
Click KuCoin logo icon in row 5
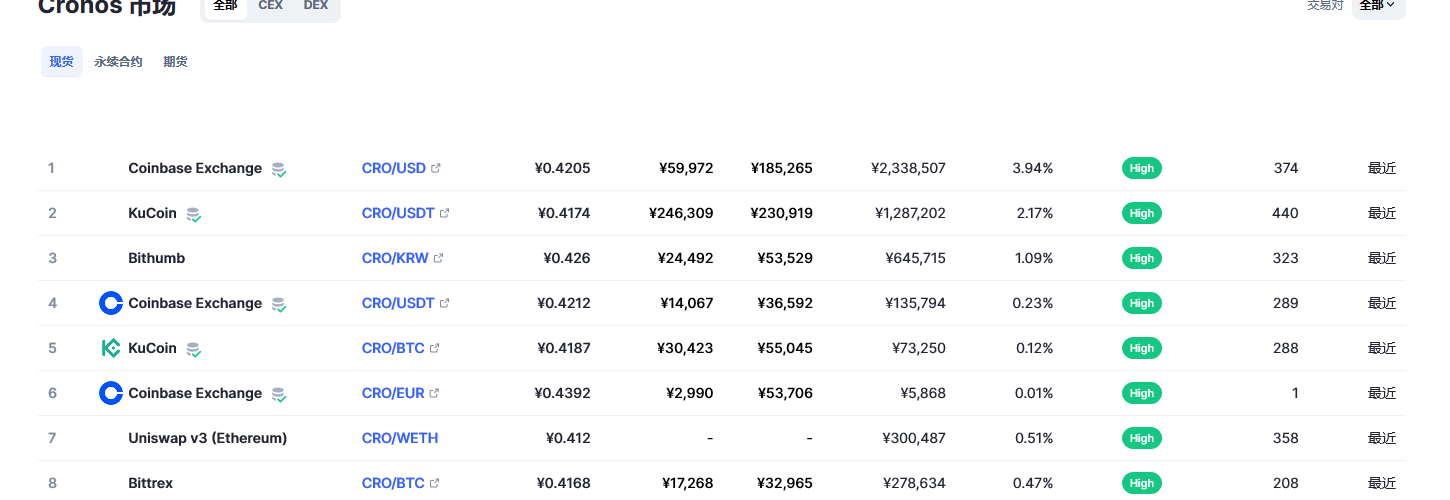[111, 348]
